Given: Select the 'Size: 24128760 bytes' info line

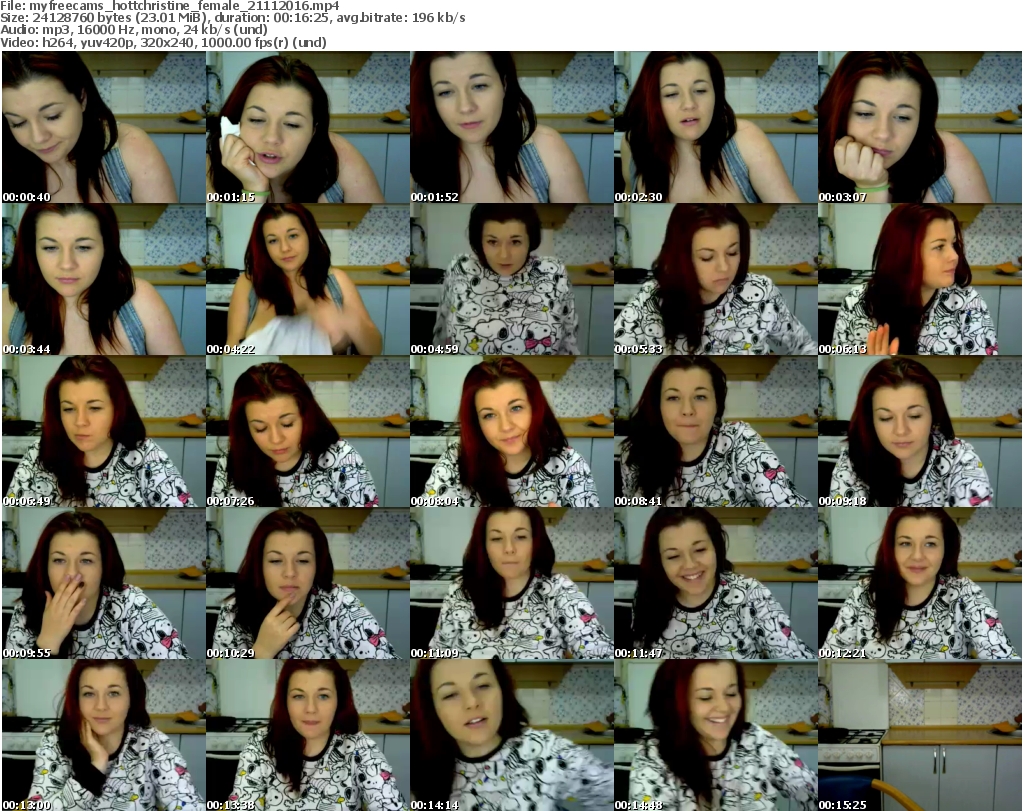Looking at the screenshot, I should 233,18.
